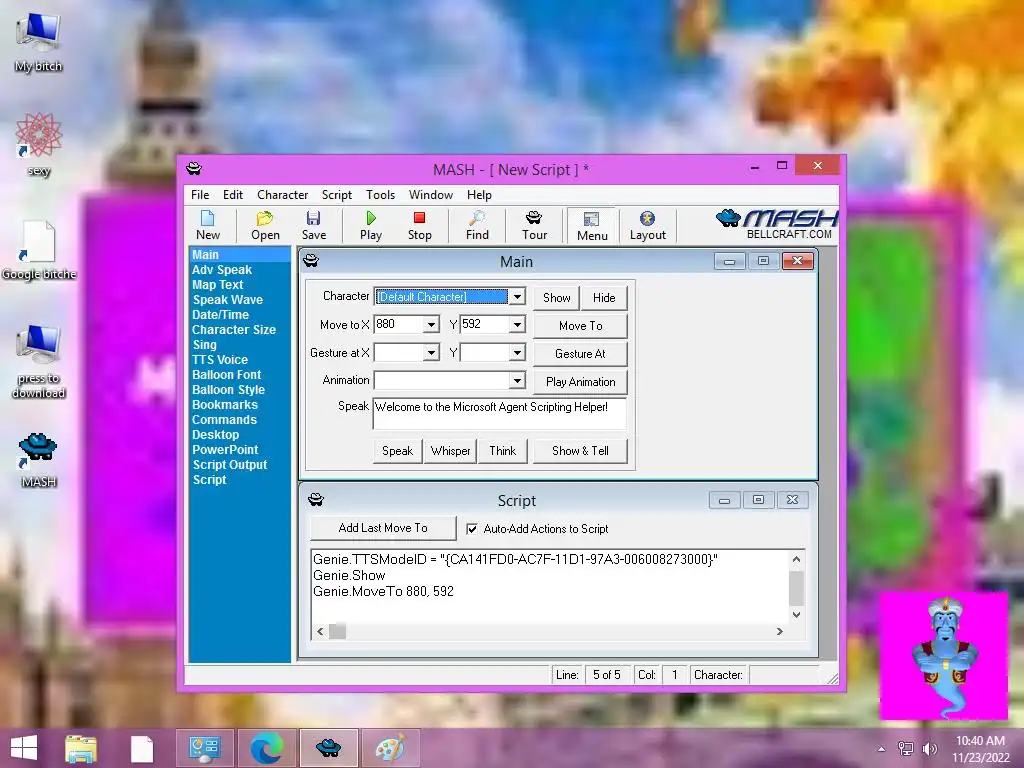Image resolution: width=1024 pixels, height=768 pixels.
Task: Open the Windows Start button
Action: (x=24, y=748)
